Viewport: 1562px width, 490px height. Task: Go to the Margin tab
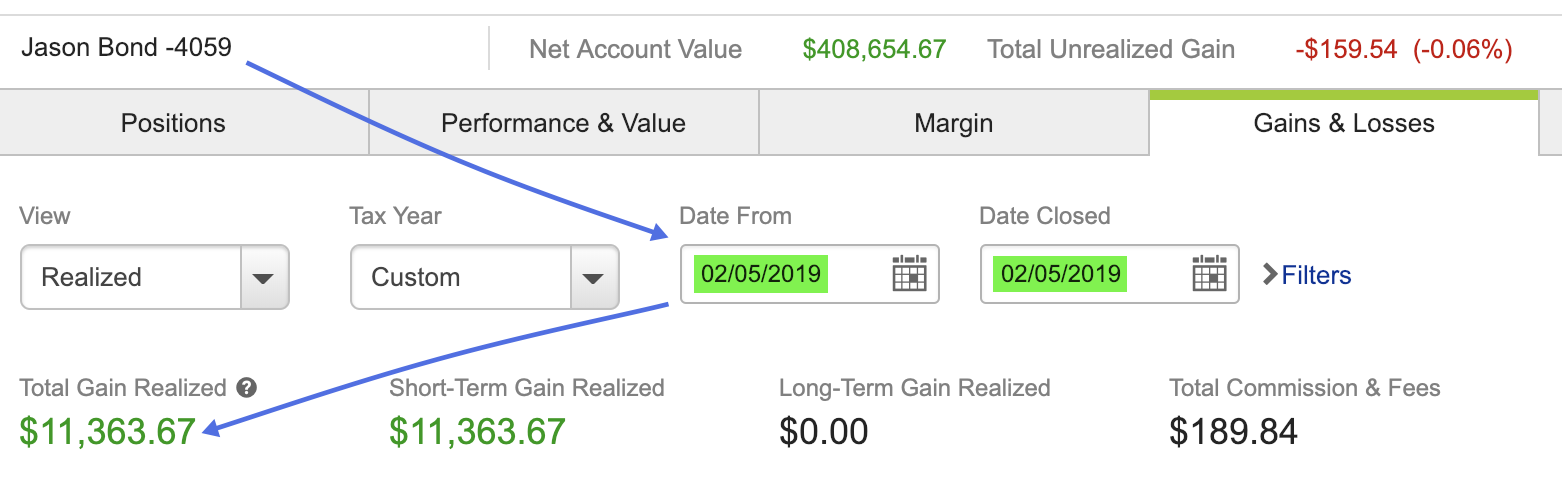(953, 124)
